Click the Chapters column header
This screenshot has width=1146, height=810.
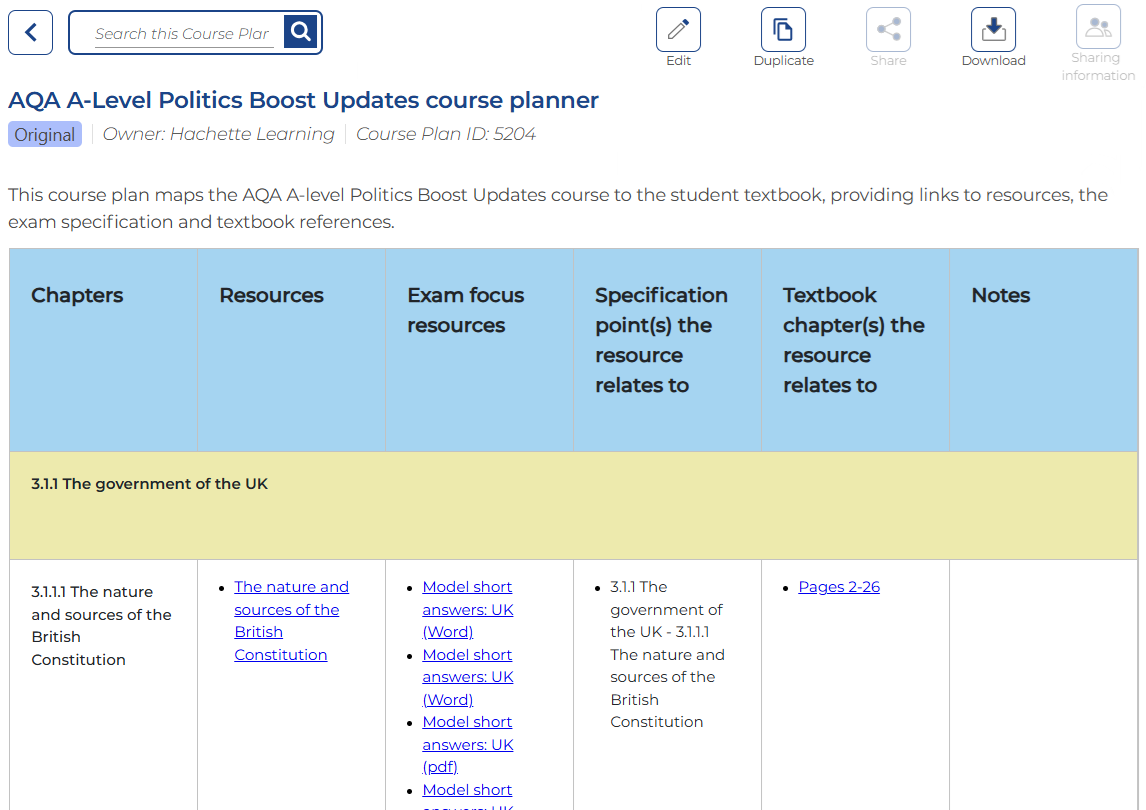(77, 295)
